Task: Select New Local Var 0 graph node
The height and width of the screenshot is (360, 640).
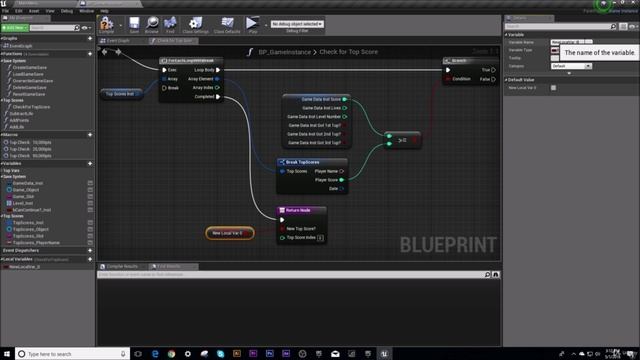Action: pyautogui.click(x=230, y=233)
